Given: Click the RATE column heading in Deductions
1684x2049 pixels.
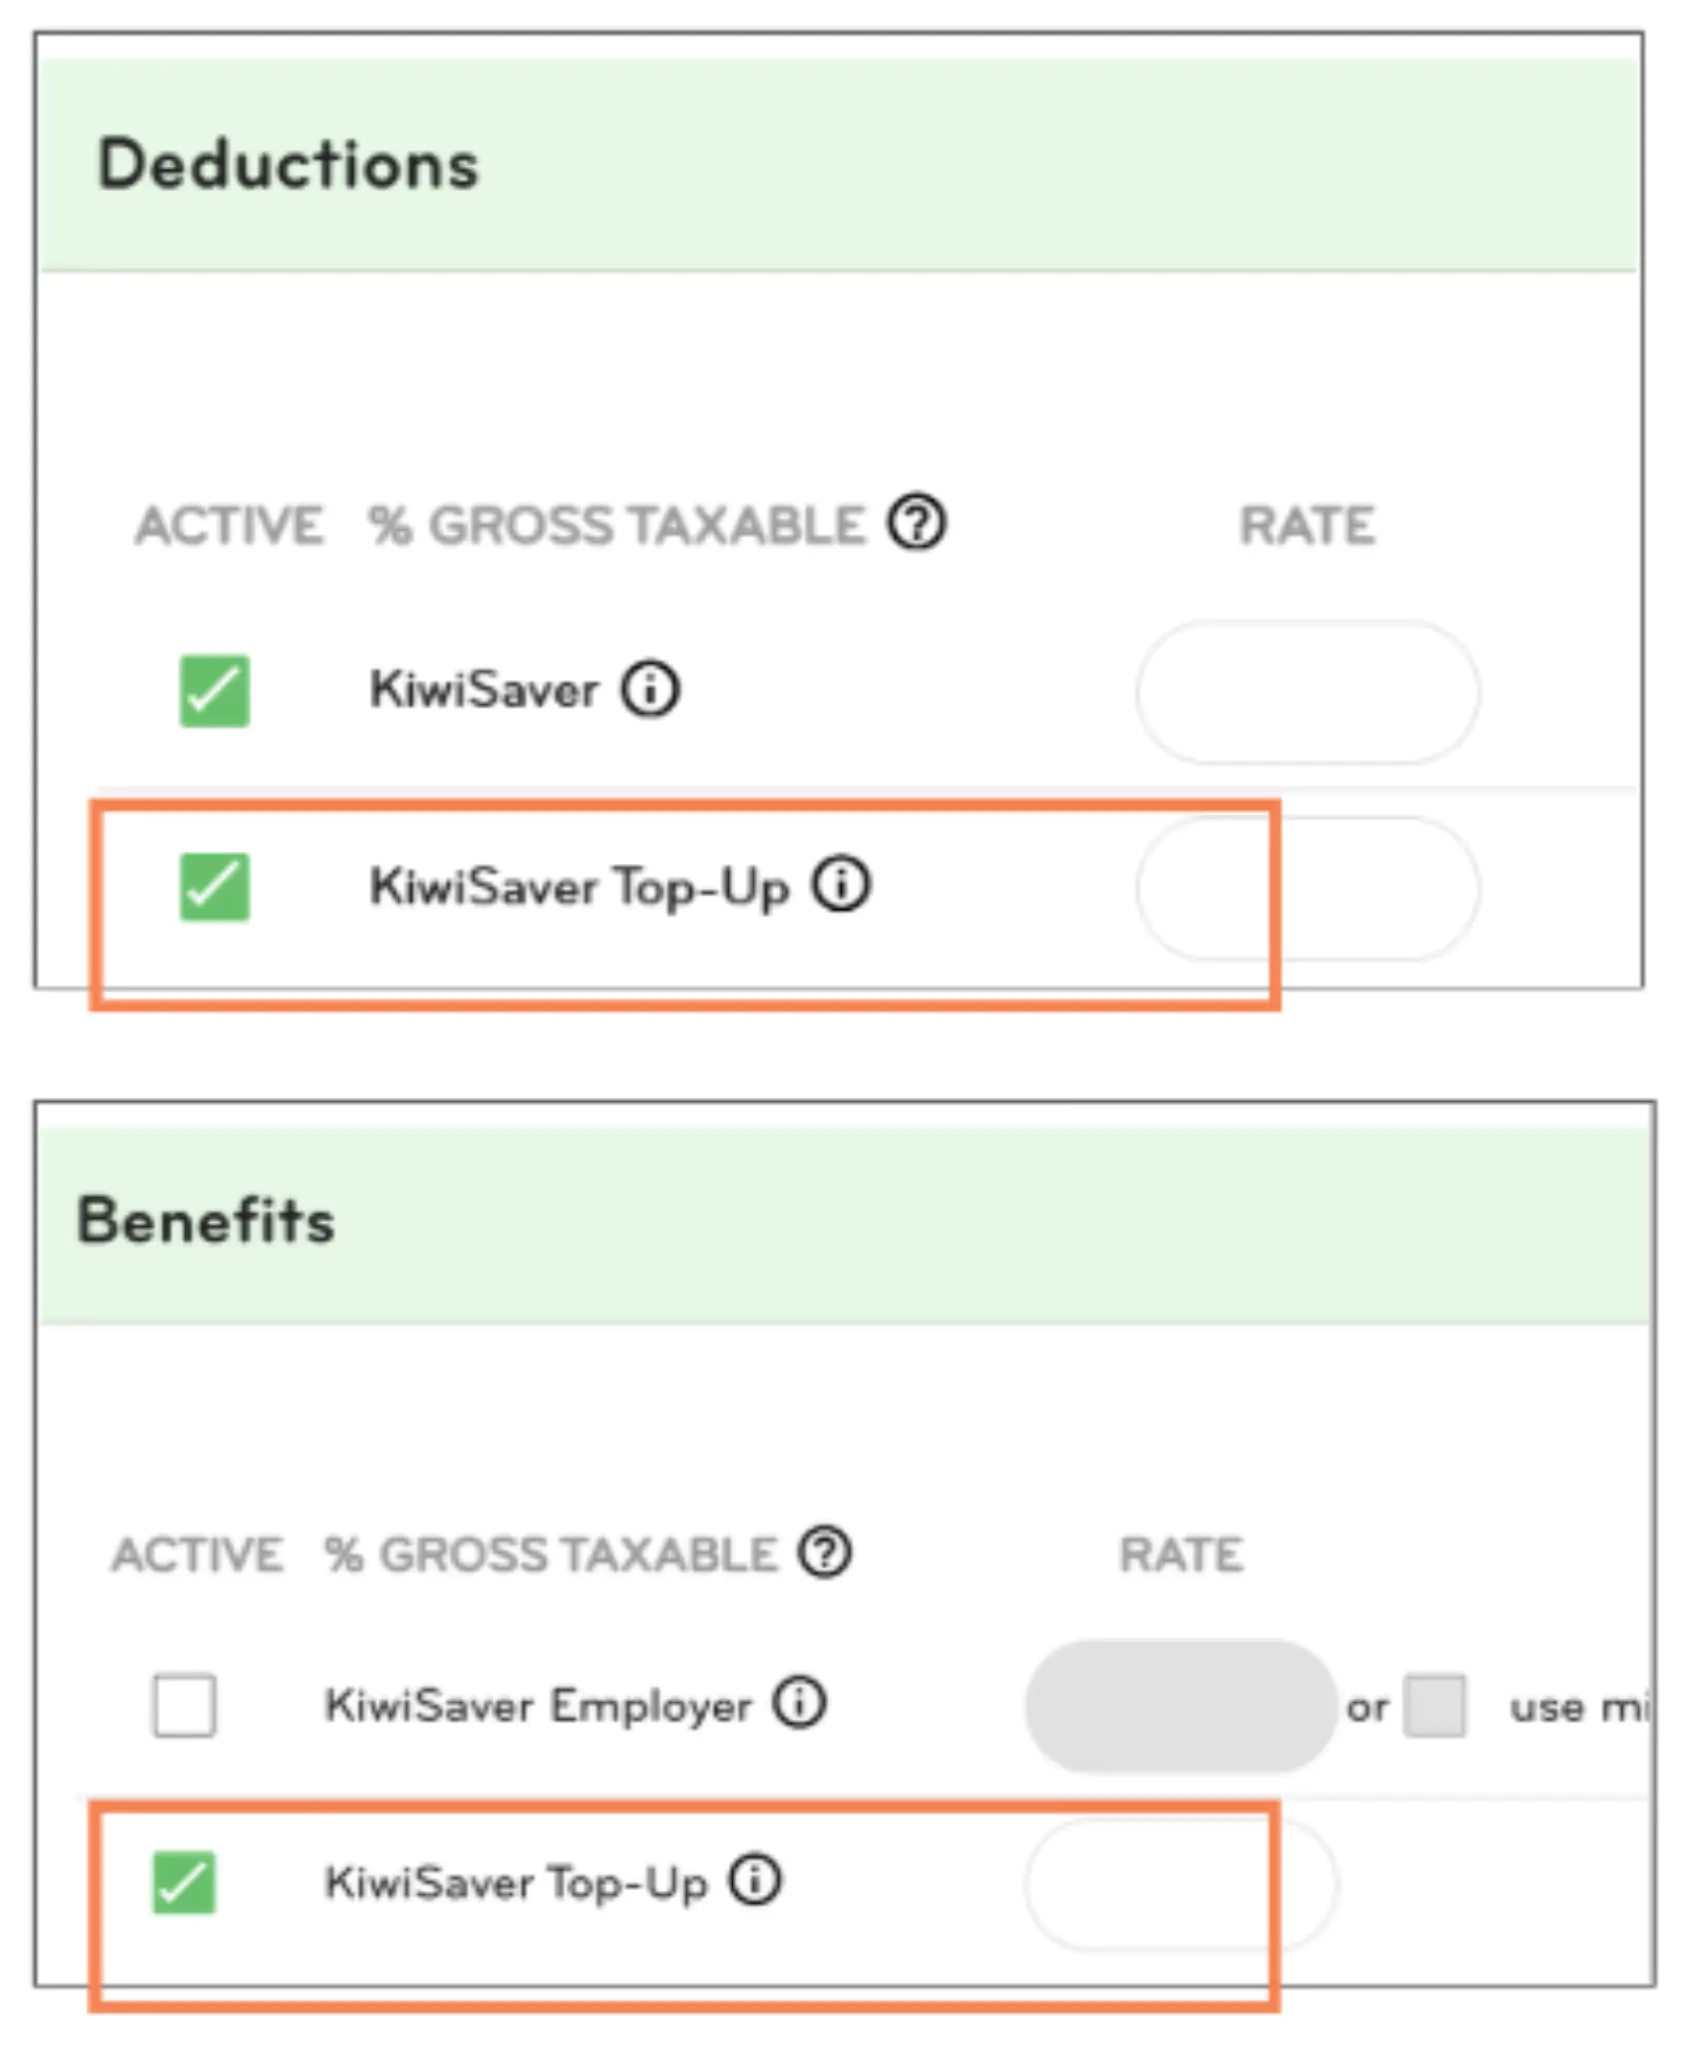Looking at the screenshot, I should pos(1307,525).
